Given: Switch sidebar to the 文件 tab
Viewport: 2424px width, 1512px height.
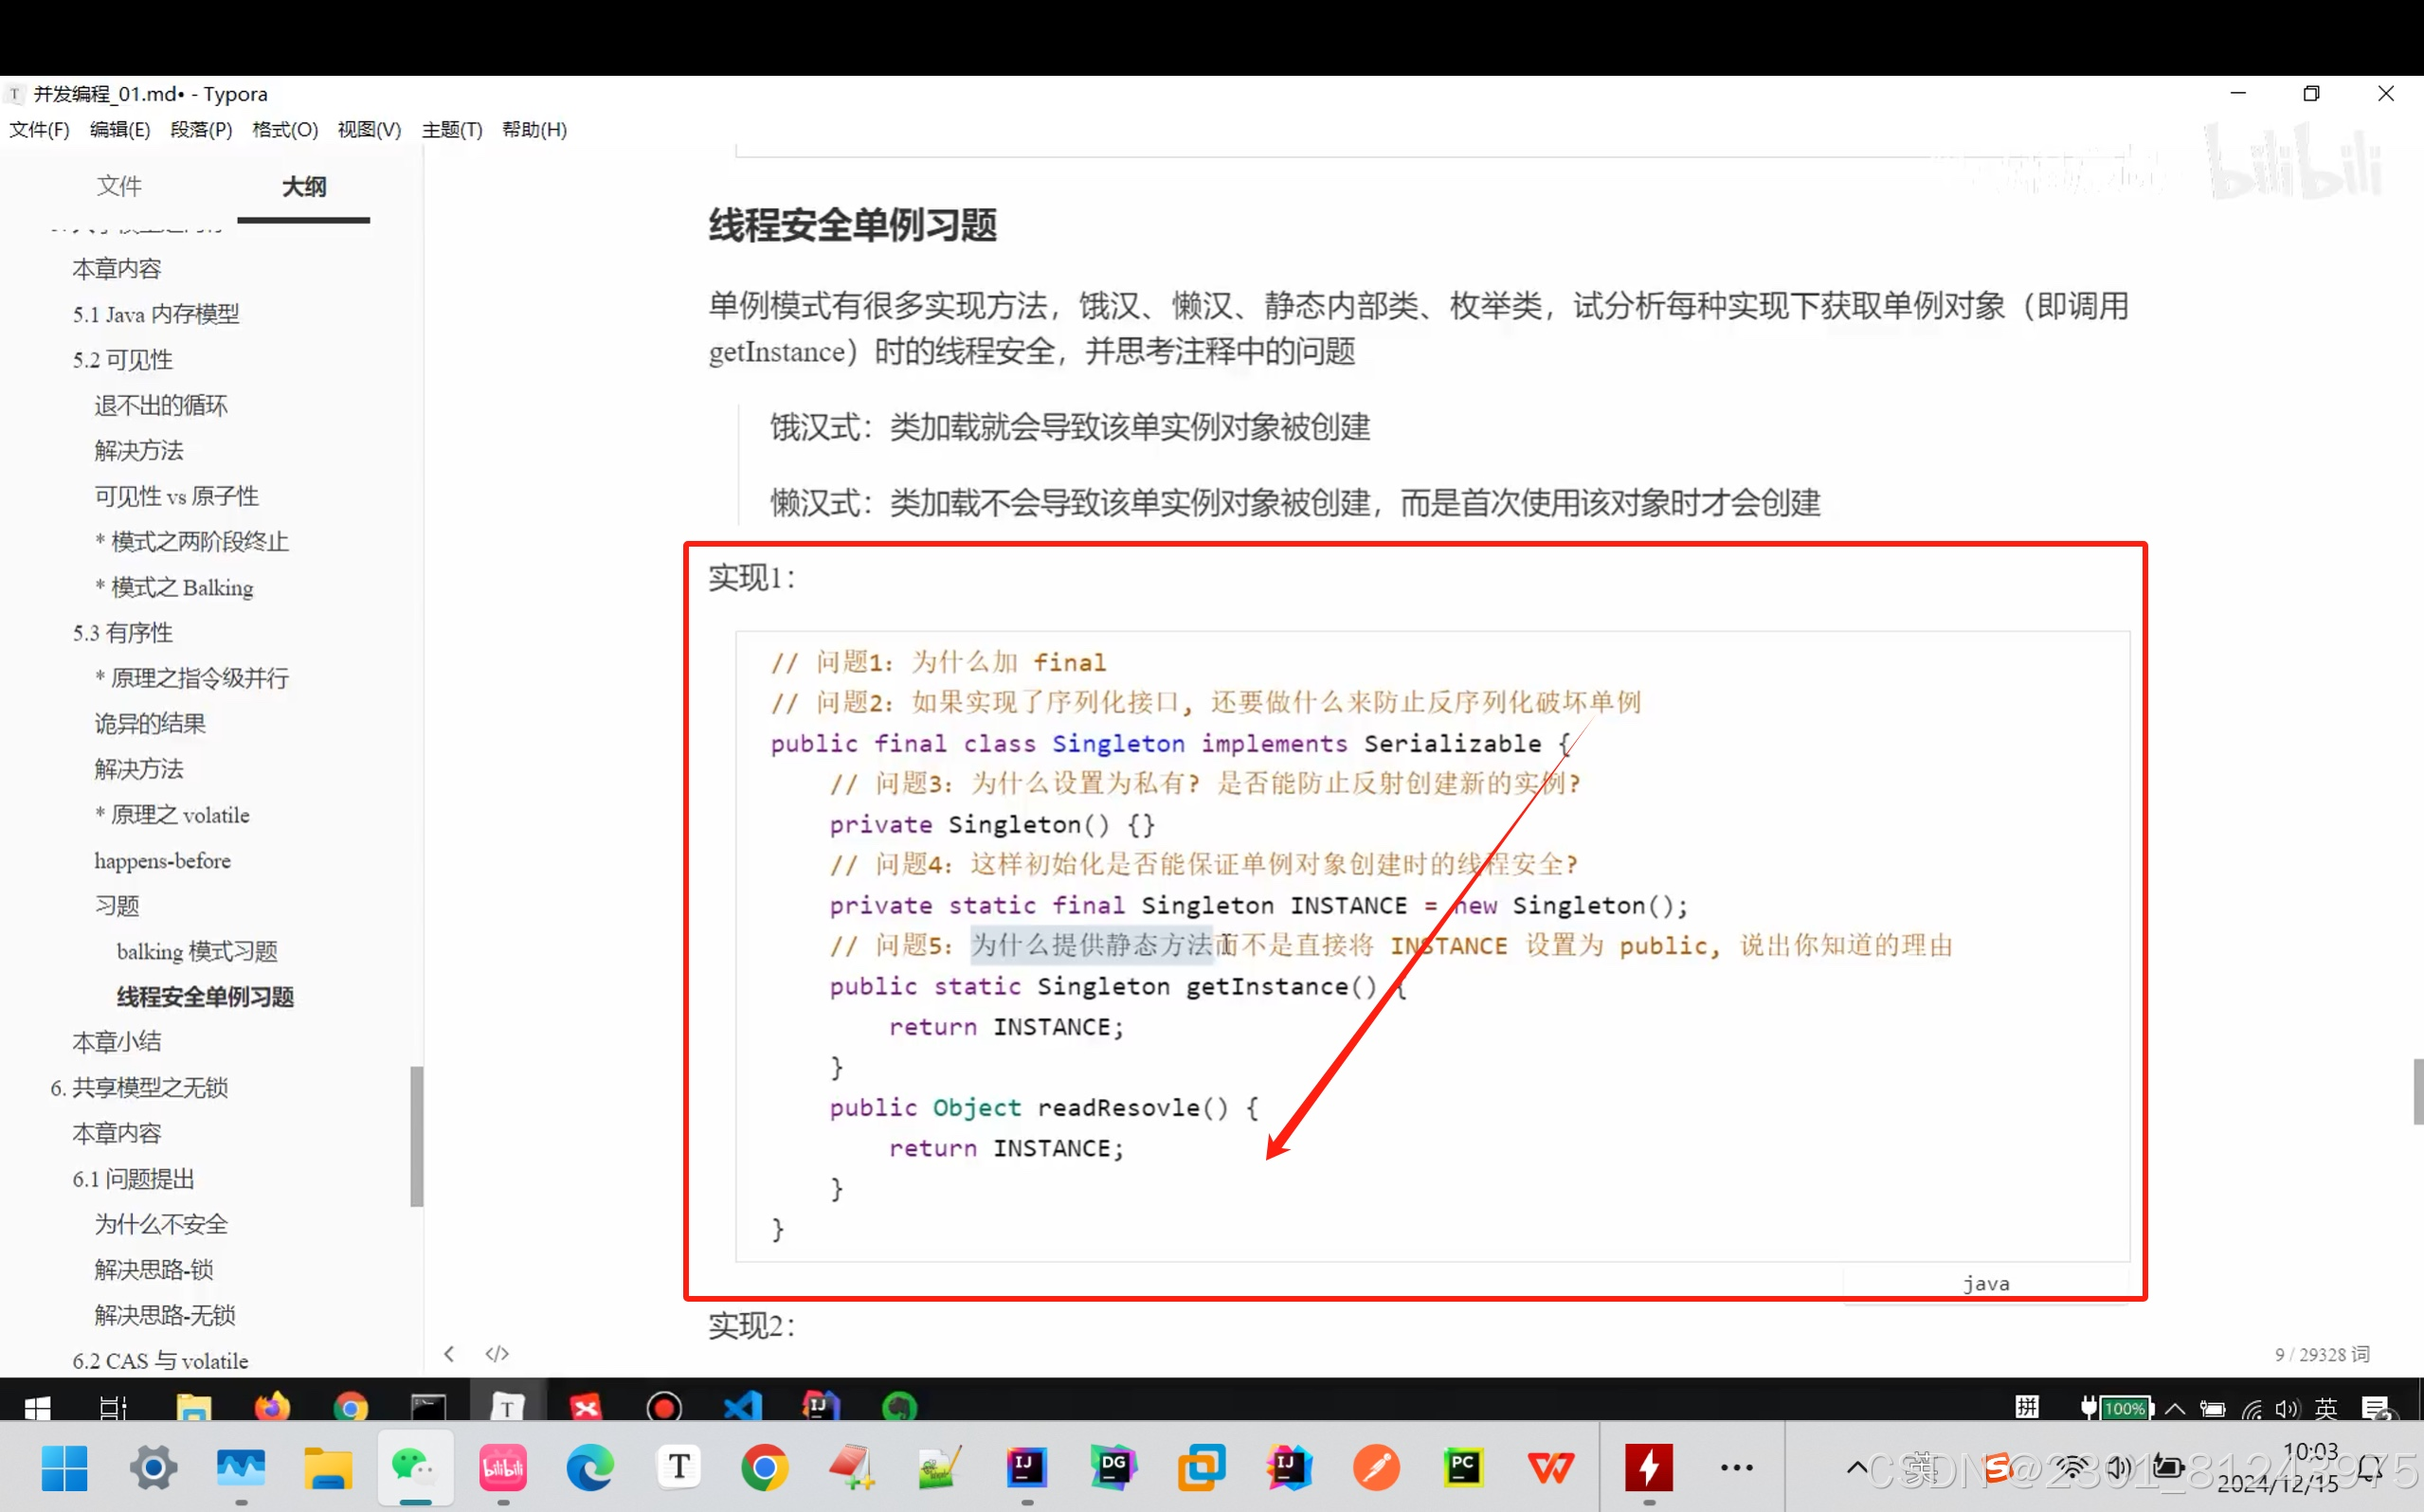Looking at the screenshot, I should [x=119, y=186].
